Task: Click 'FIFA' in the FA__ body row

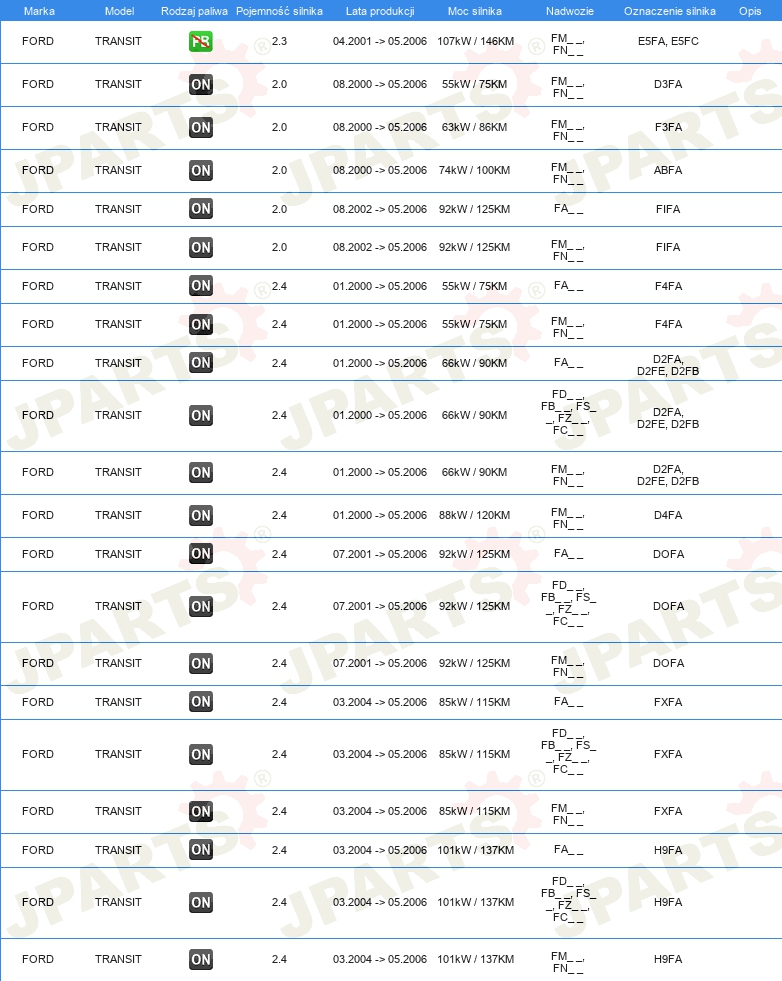Action: [x=668, y=209]
